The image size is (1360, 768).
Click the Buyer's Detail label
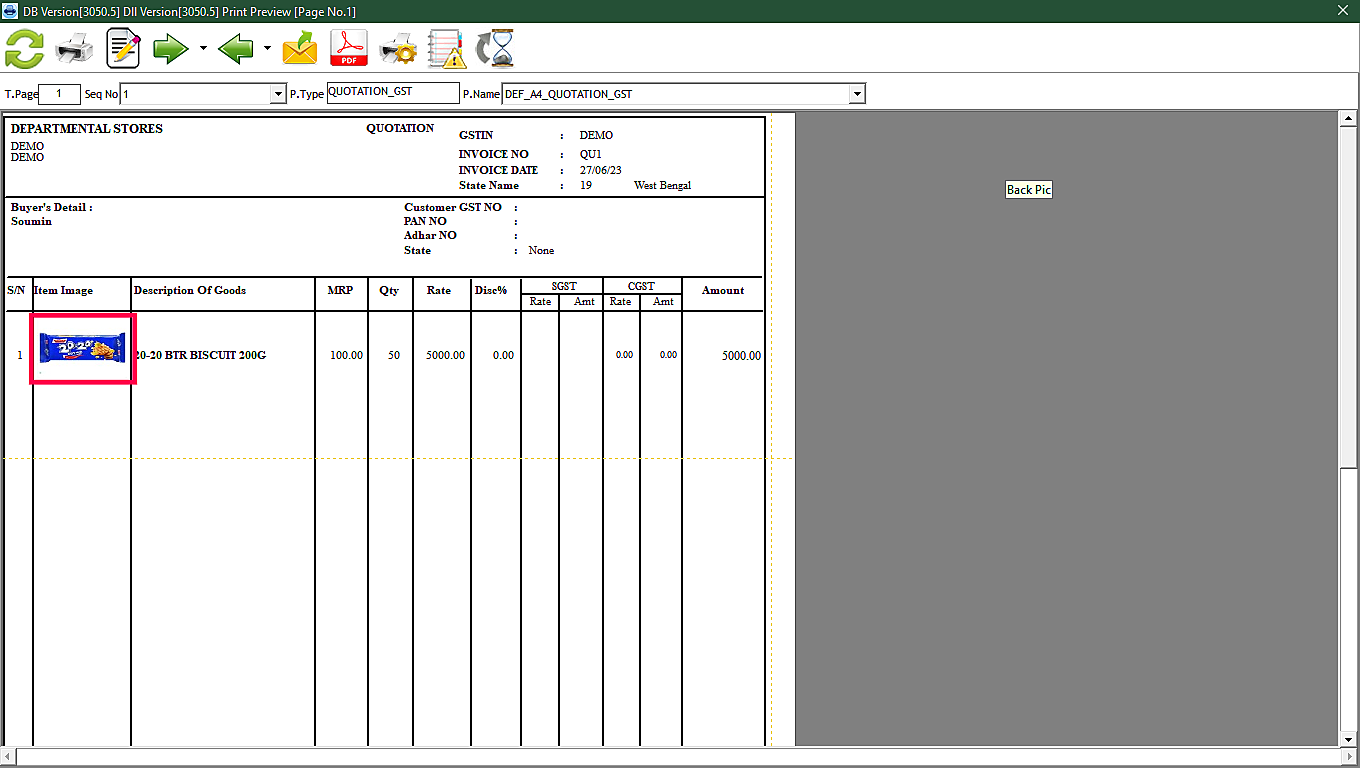(x=52, y=208)
